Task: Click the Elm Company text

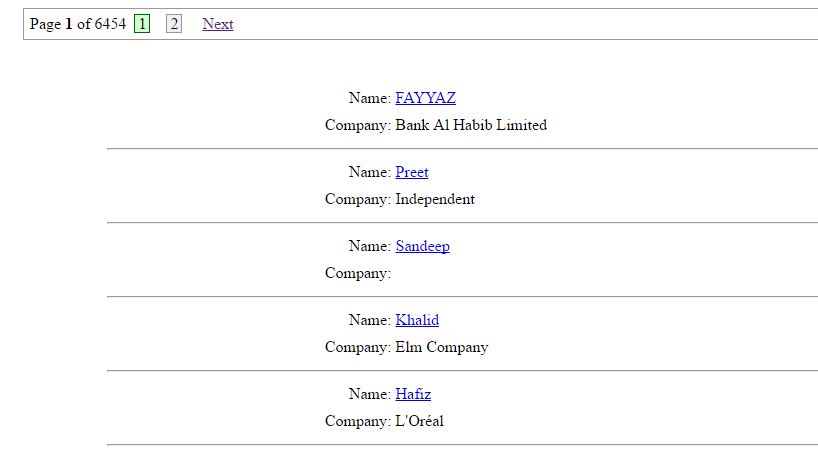Action: click(441, 347)
